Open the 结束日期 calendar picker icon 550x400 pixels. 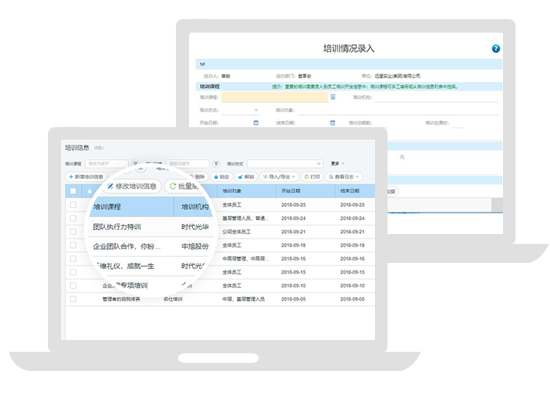(333, 123)
